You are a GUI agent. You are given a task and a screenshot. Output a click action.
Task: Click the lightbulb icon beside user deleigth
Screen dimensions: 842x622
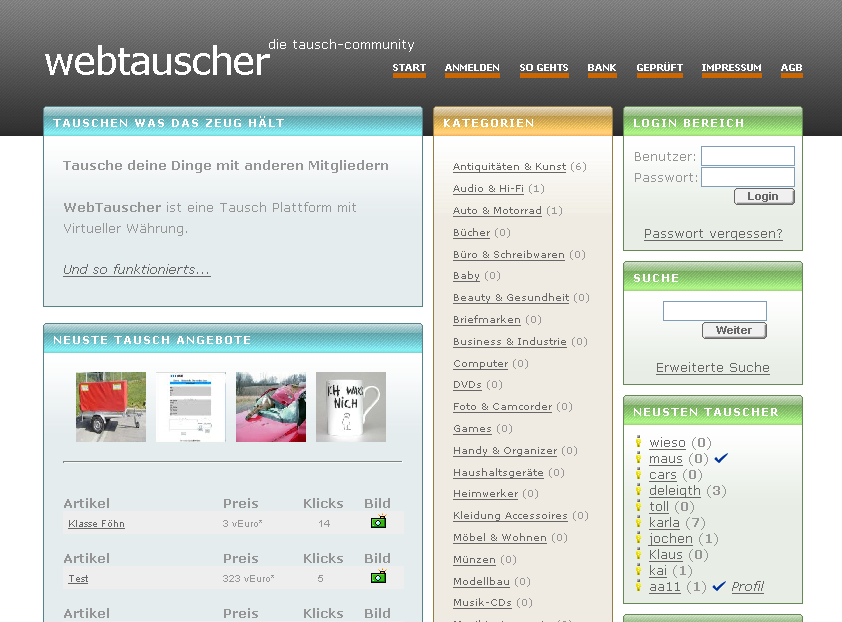639,490
